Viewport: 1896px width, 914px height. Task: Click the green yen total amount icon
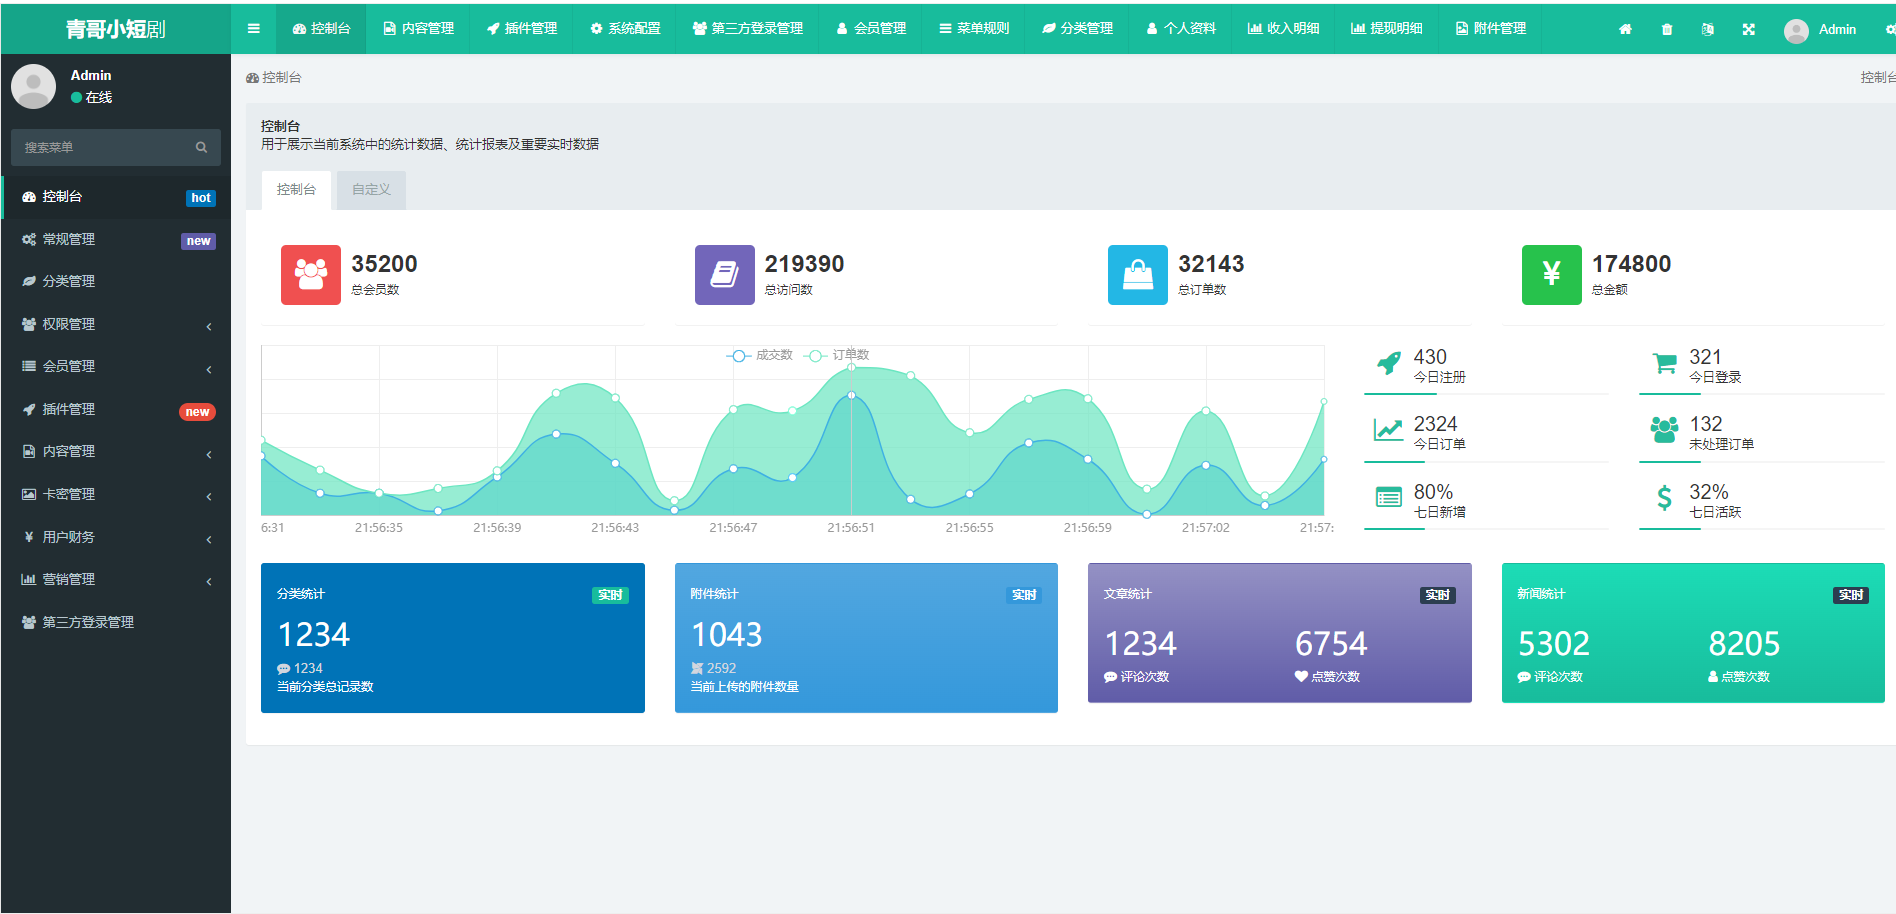[1551, 274]
